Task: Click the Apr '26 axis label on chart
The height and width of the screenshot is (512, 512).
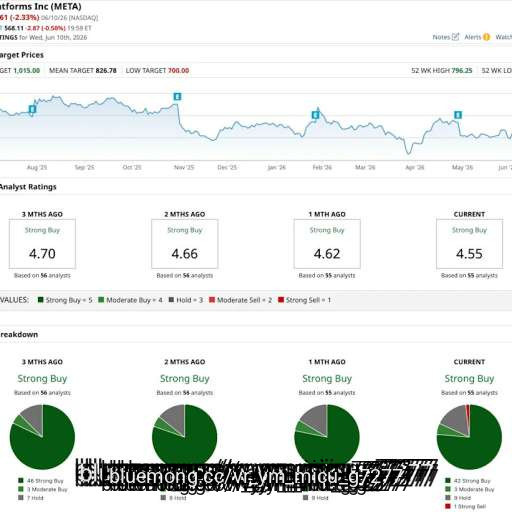Action: [415, 167]
